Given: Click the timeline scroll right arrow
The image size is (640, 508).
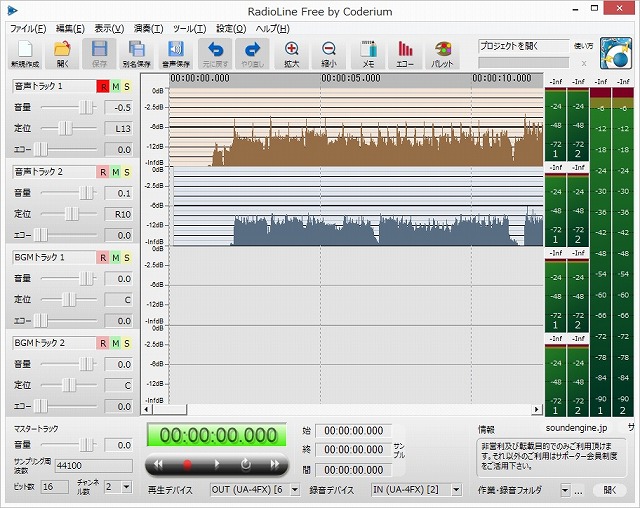Looking at the screenshot, I should pos(537,409).
